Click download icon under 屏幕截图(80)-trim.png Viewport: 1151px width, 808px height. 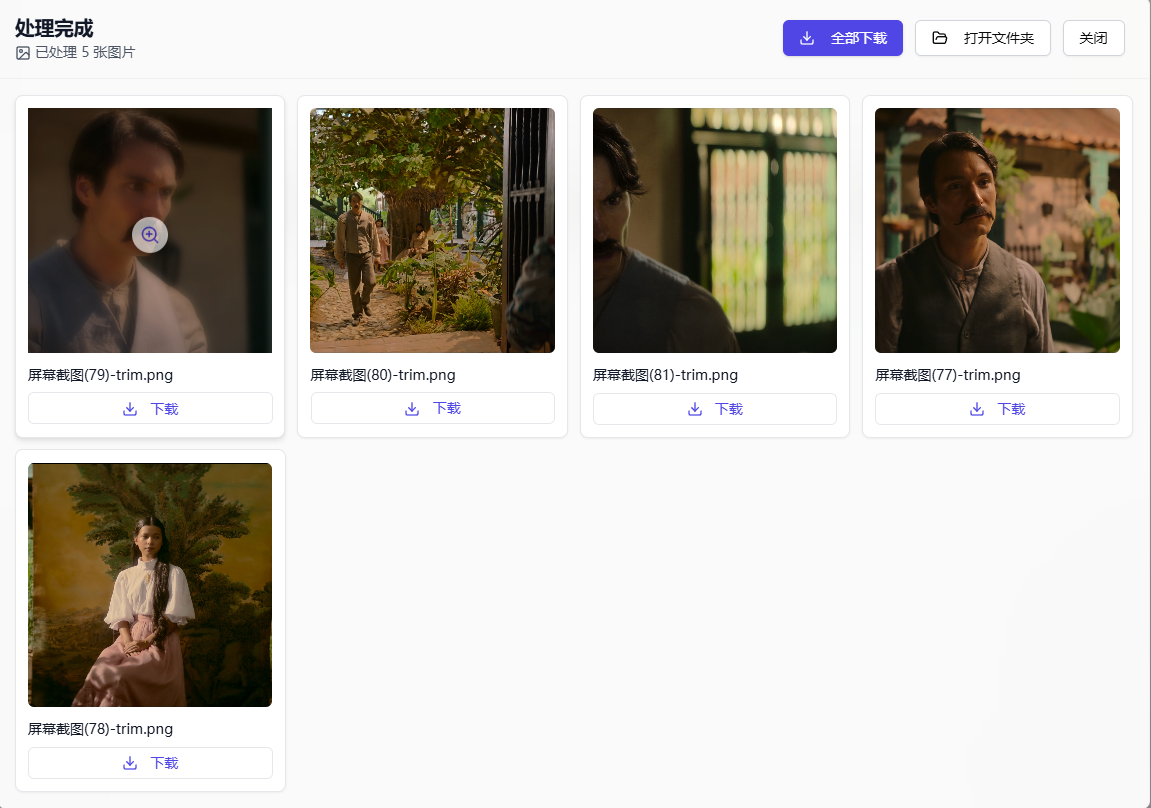coord(412,409)
